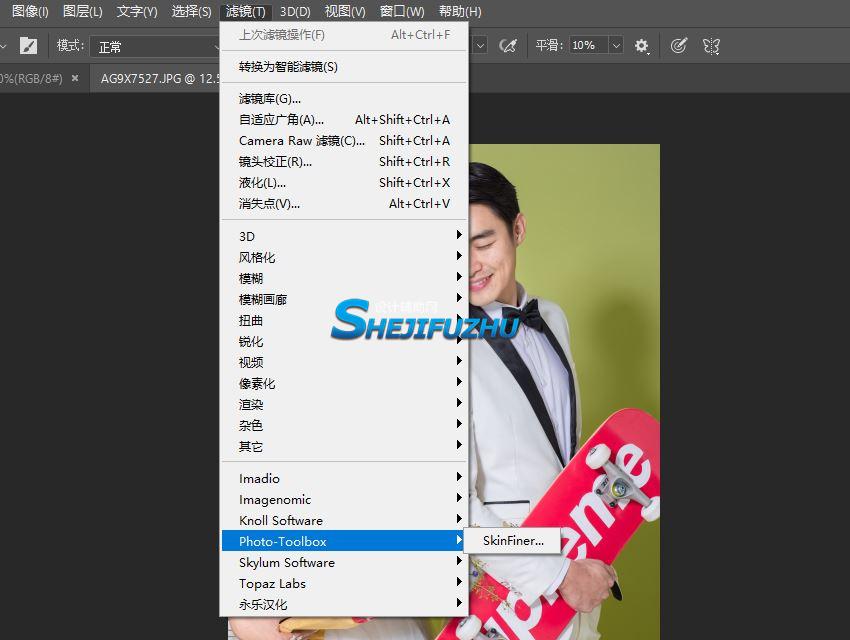Switch to the AG9X7527.JPG document tab
Image resolution: width=850 pixels, height=640 pixels.
tap(156, 79)
